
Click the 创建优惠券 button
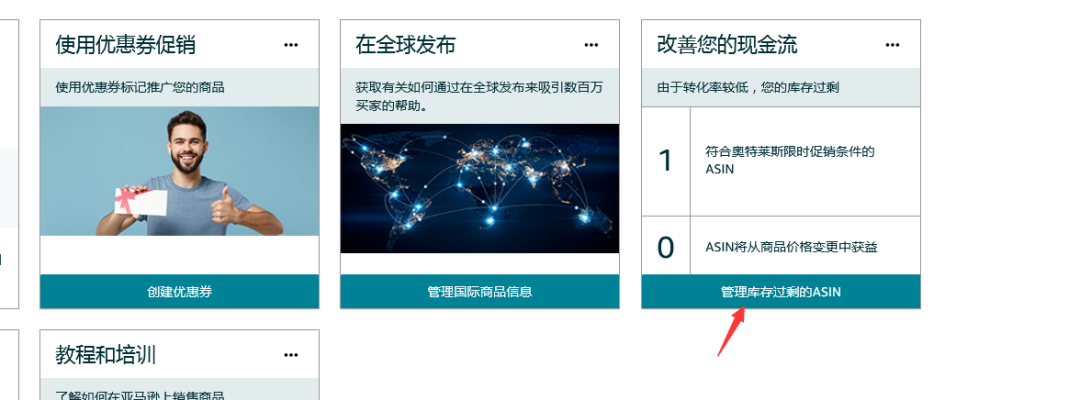click(x=180, y=291)
